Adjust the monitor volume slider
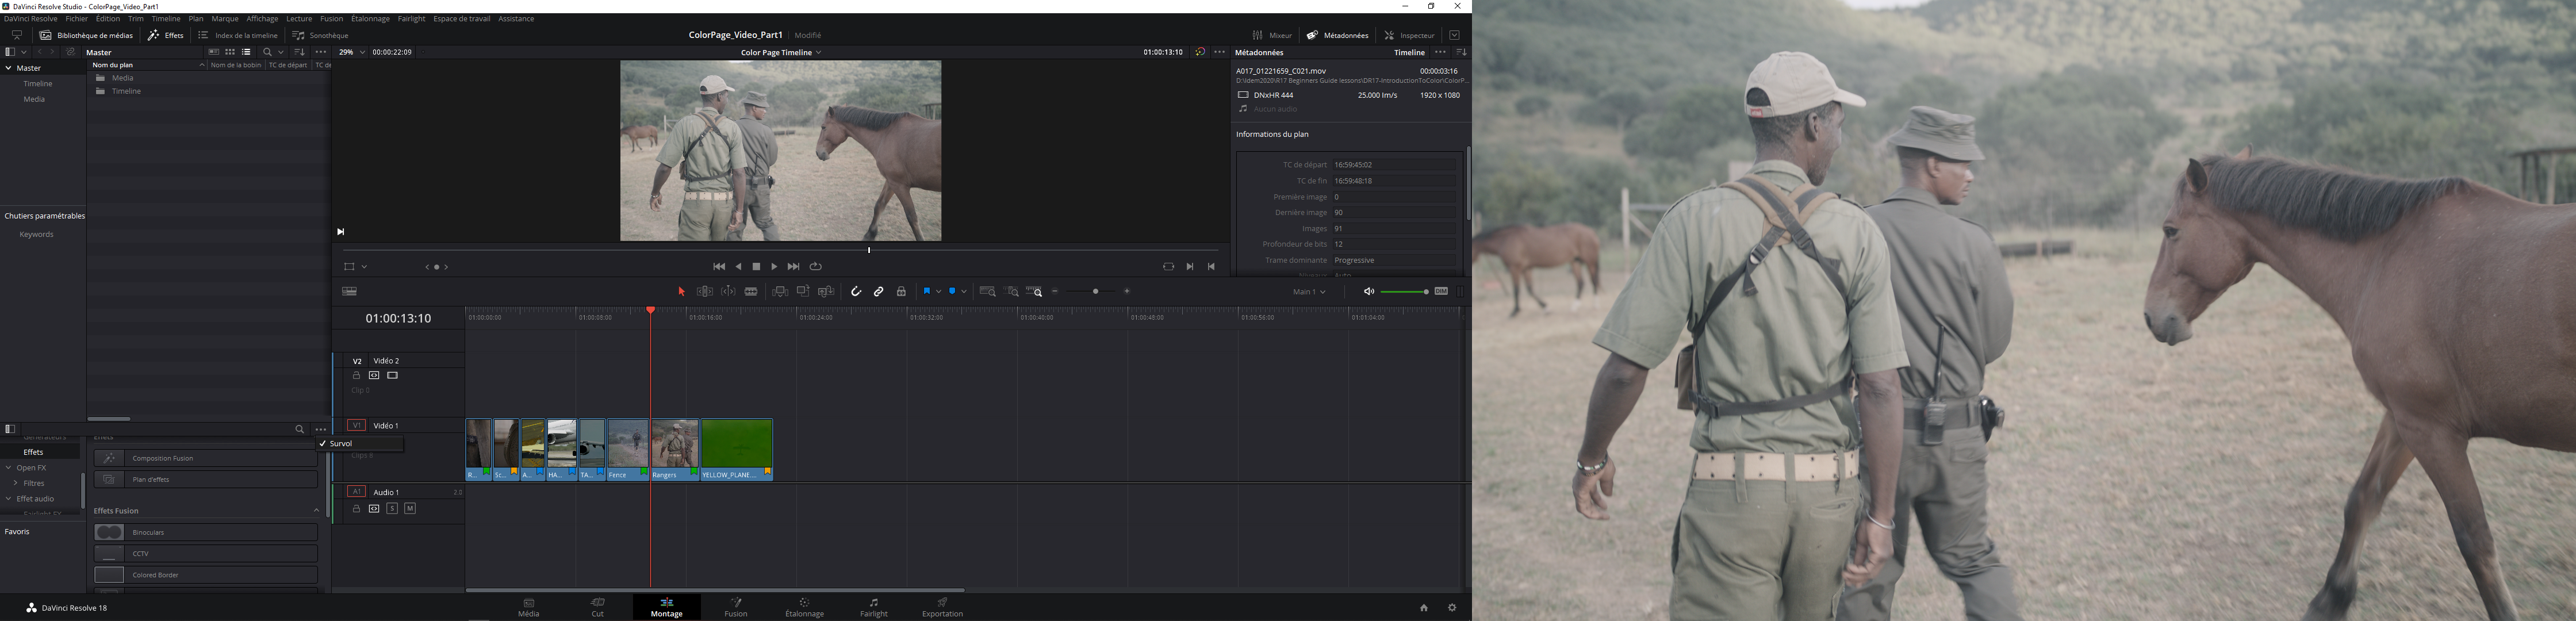This screenshot has height=621, width=2576. 1404,292
